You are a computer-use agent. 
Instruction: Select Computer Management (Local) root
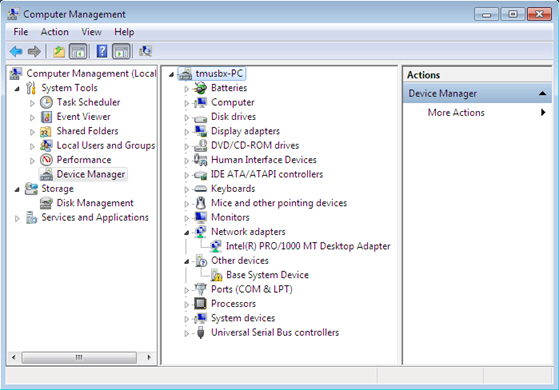click(x=91, y=73)
